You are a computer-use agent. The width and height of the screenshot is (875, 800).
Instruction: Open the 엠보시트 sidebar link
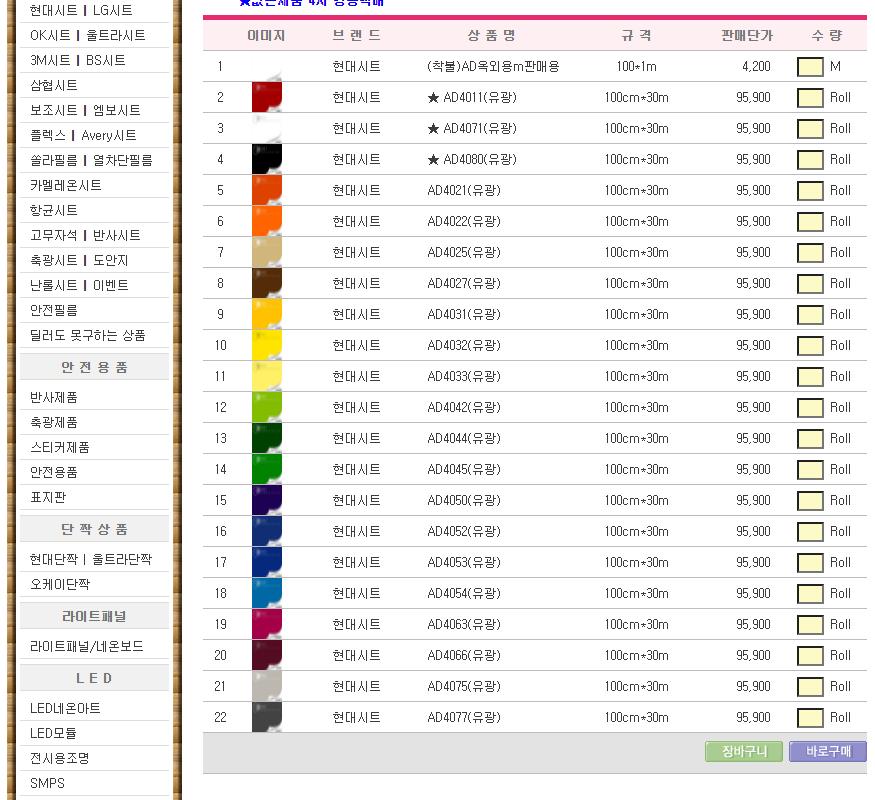tap(117, 110)
